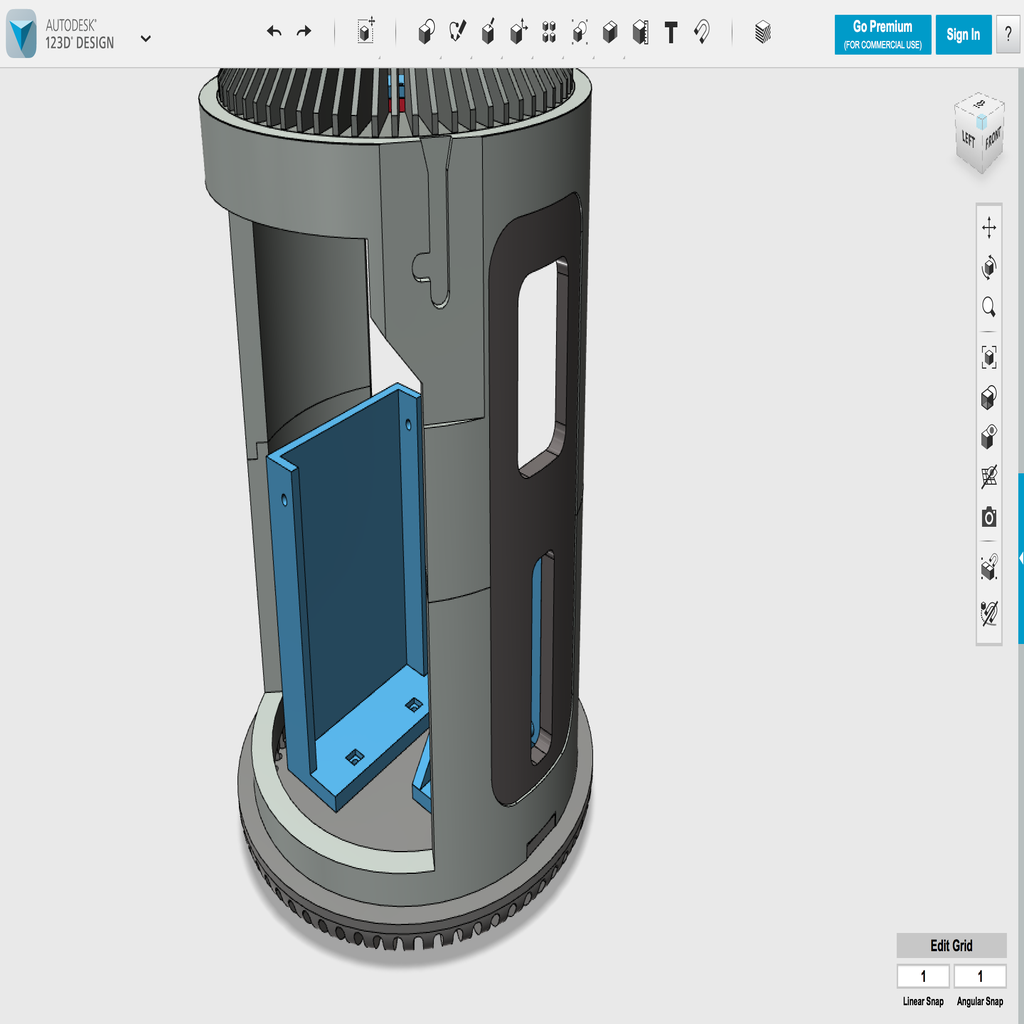Click the FRONT face of view cube
Viewport: 1024px width, 1024px height.
(993, 140)
